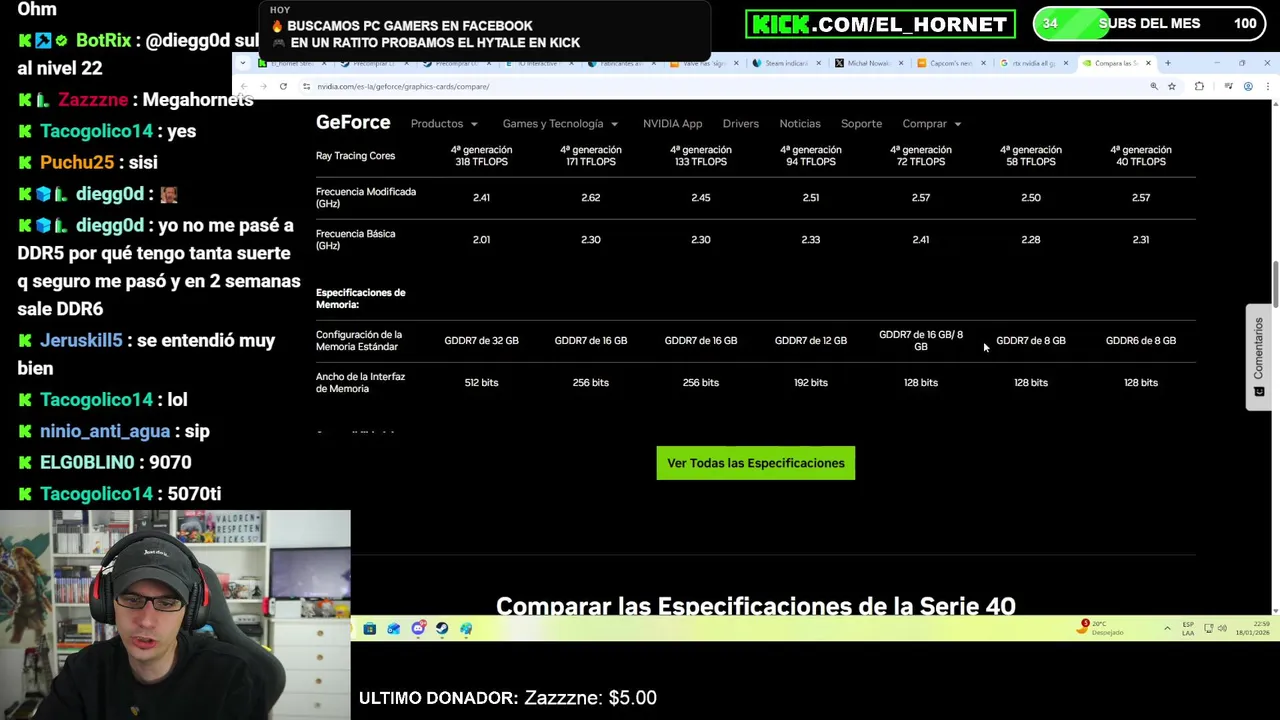
Task: Bookmark this page with the star icon
Action: [1172, 86]
